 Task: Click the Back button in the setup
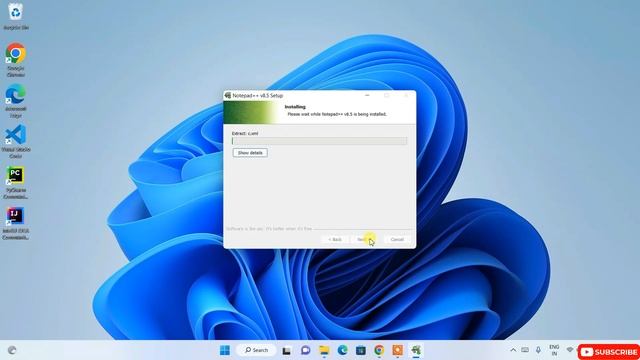pyautogui.click(x=335, y=240)
